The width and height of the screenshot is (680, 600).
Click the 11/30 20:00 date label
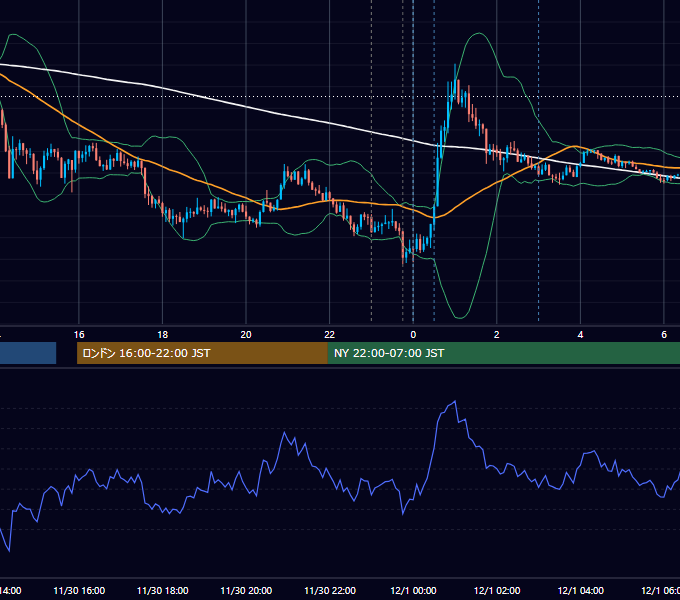tap(246, 590)
